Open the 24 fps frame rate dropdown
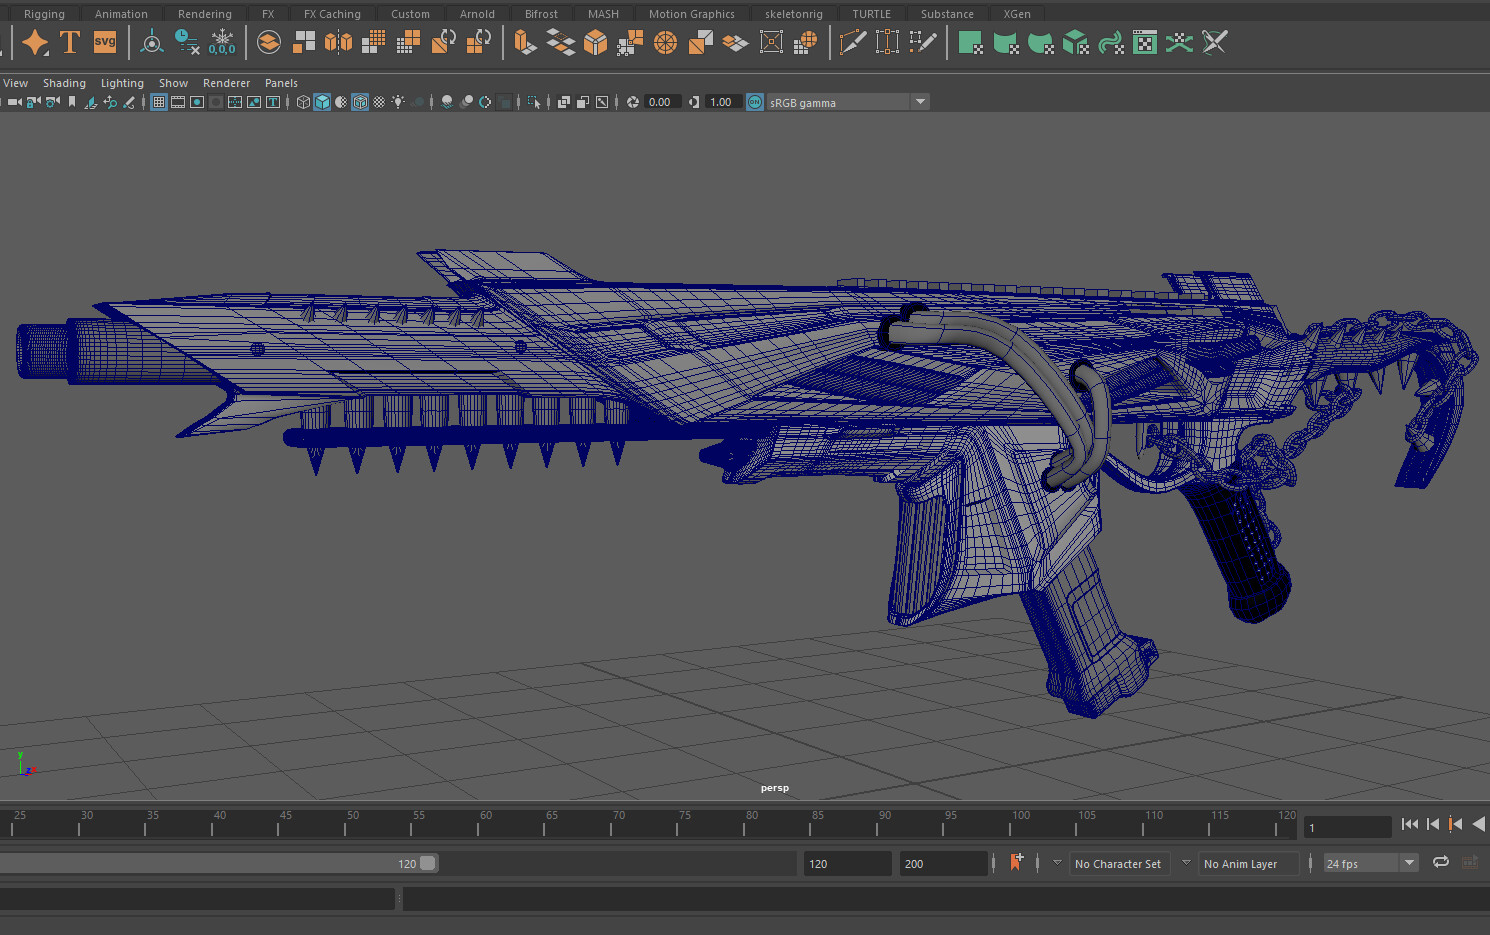The width and height of the screenshot is (1490, 935). pyautogui.click(x=1409, y=863)
